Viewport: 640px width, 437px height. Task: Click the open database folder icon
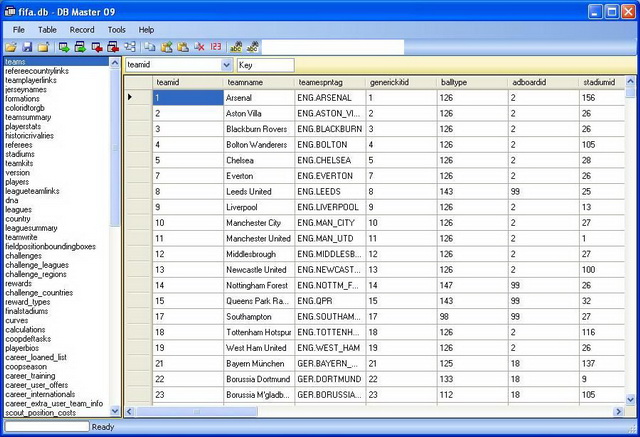coord(11,47)
